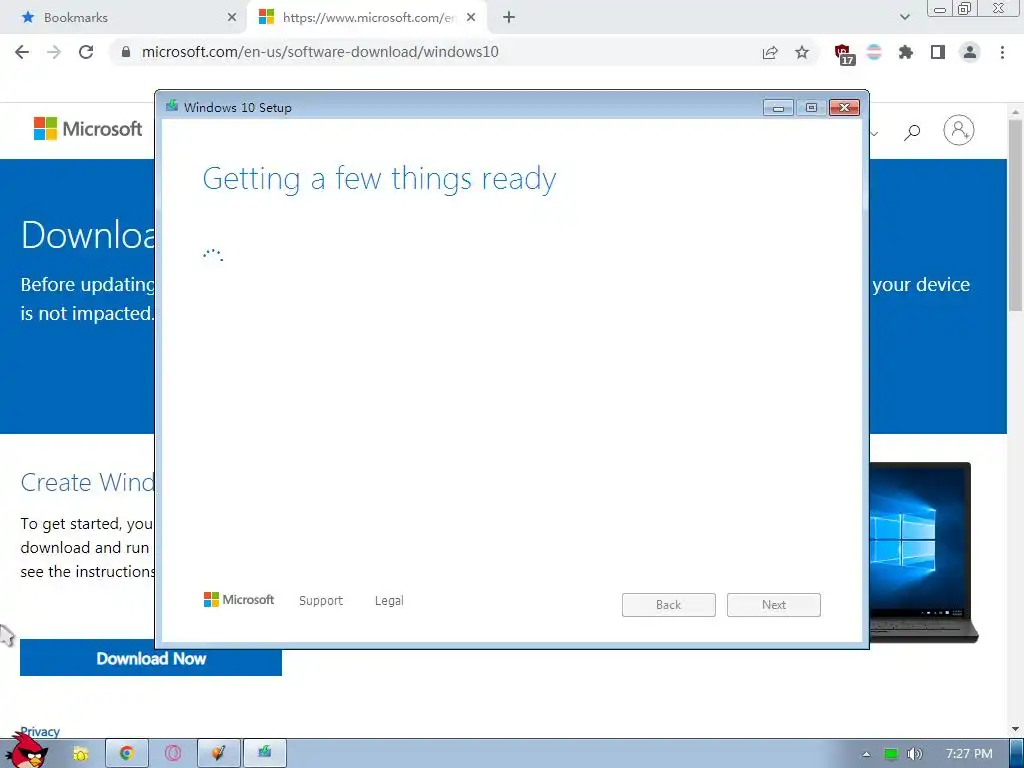Click the scrollbar down arrow
This screenshot has height=768, width=1024.
1015,729
